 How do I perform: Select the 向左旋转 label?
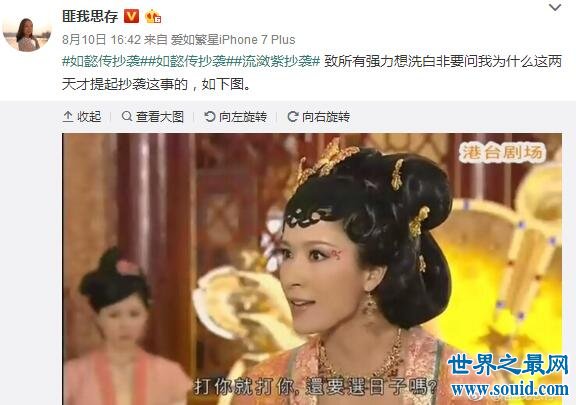click(243, 117)
